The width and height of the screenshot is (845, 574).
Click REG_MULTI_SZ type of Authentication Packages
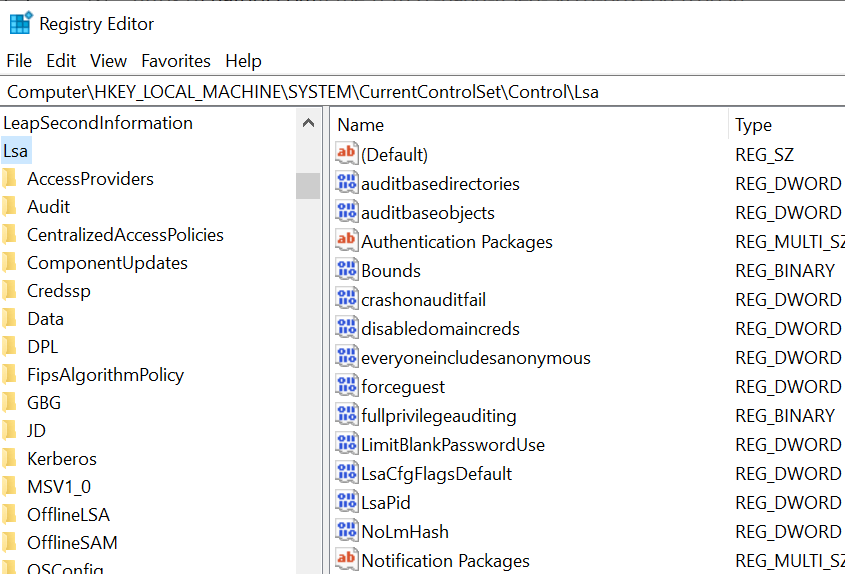tap(789, 242)
